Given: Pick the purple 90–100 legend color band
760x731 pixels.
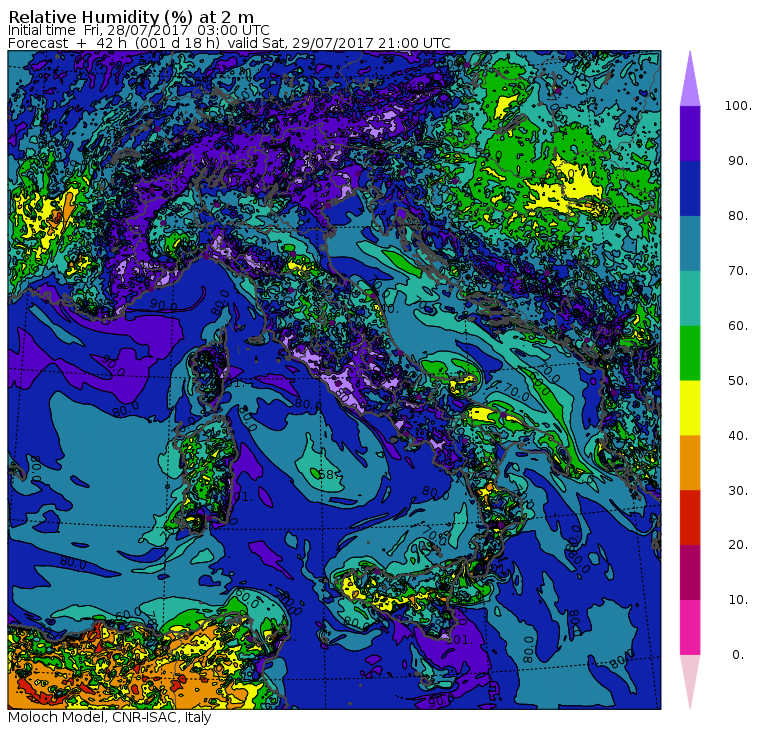Looking at the screenshot, I should [690, 133].
